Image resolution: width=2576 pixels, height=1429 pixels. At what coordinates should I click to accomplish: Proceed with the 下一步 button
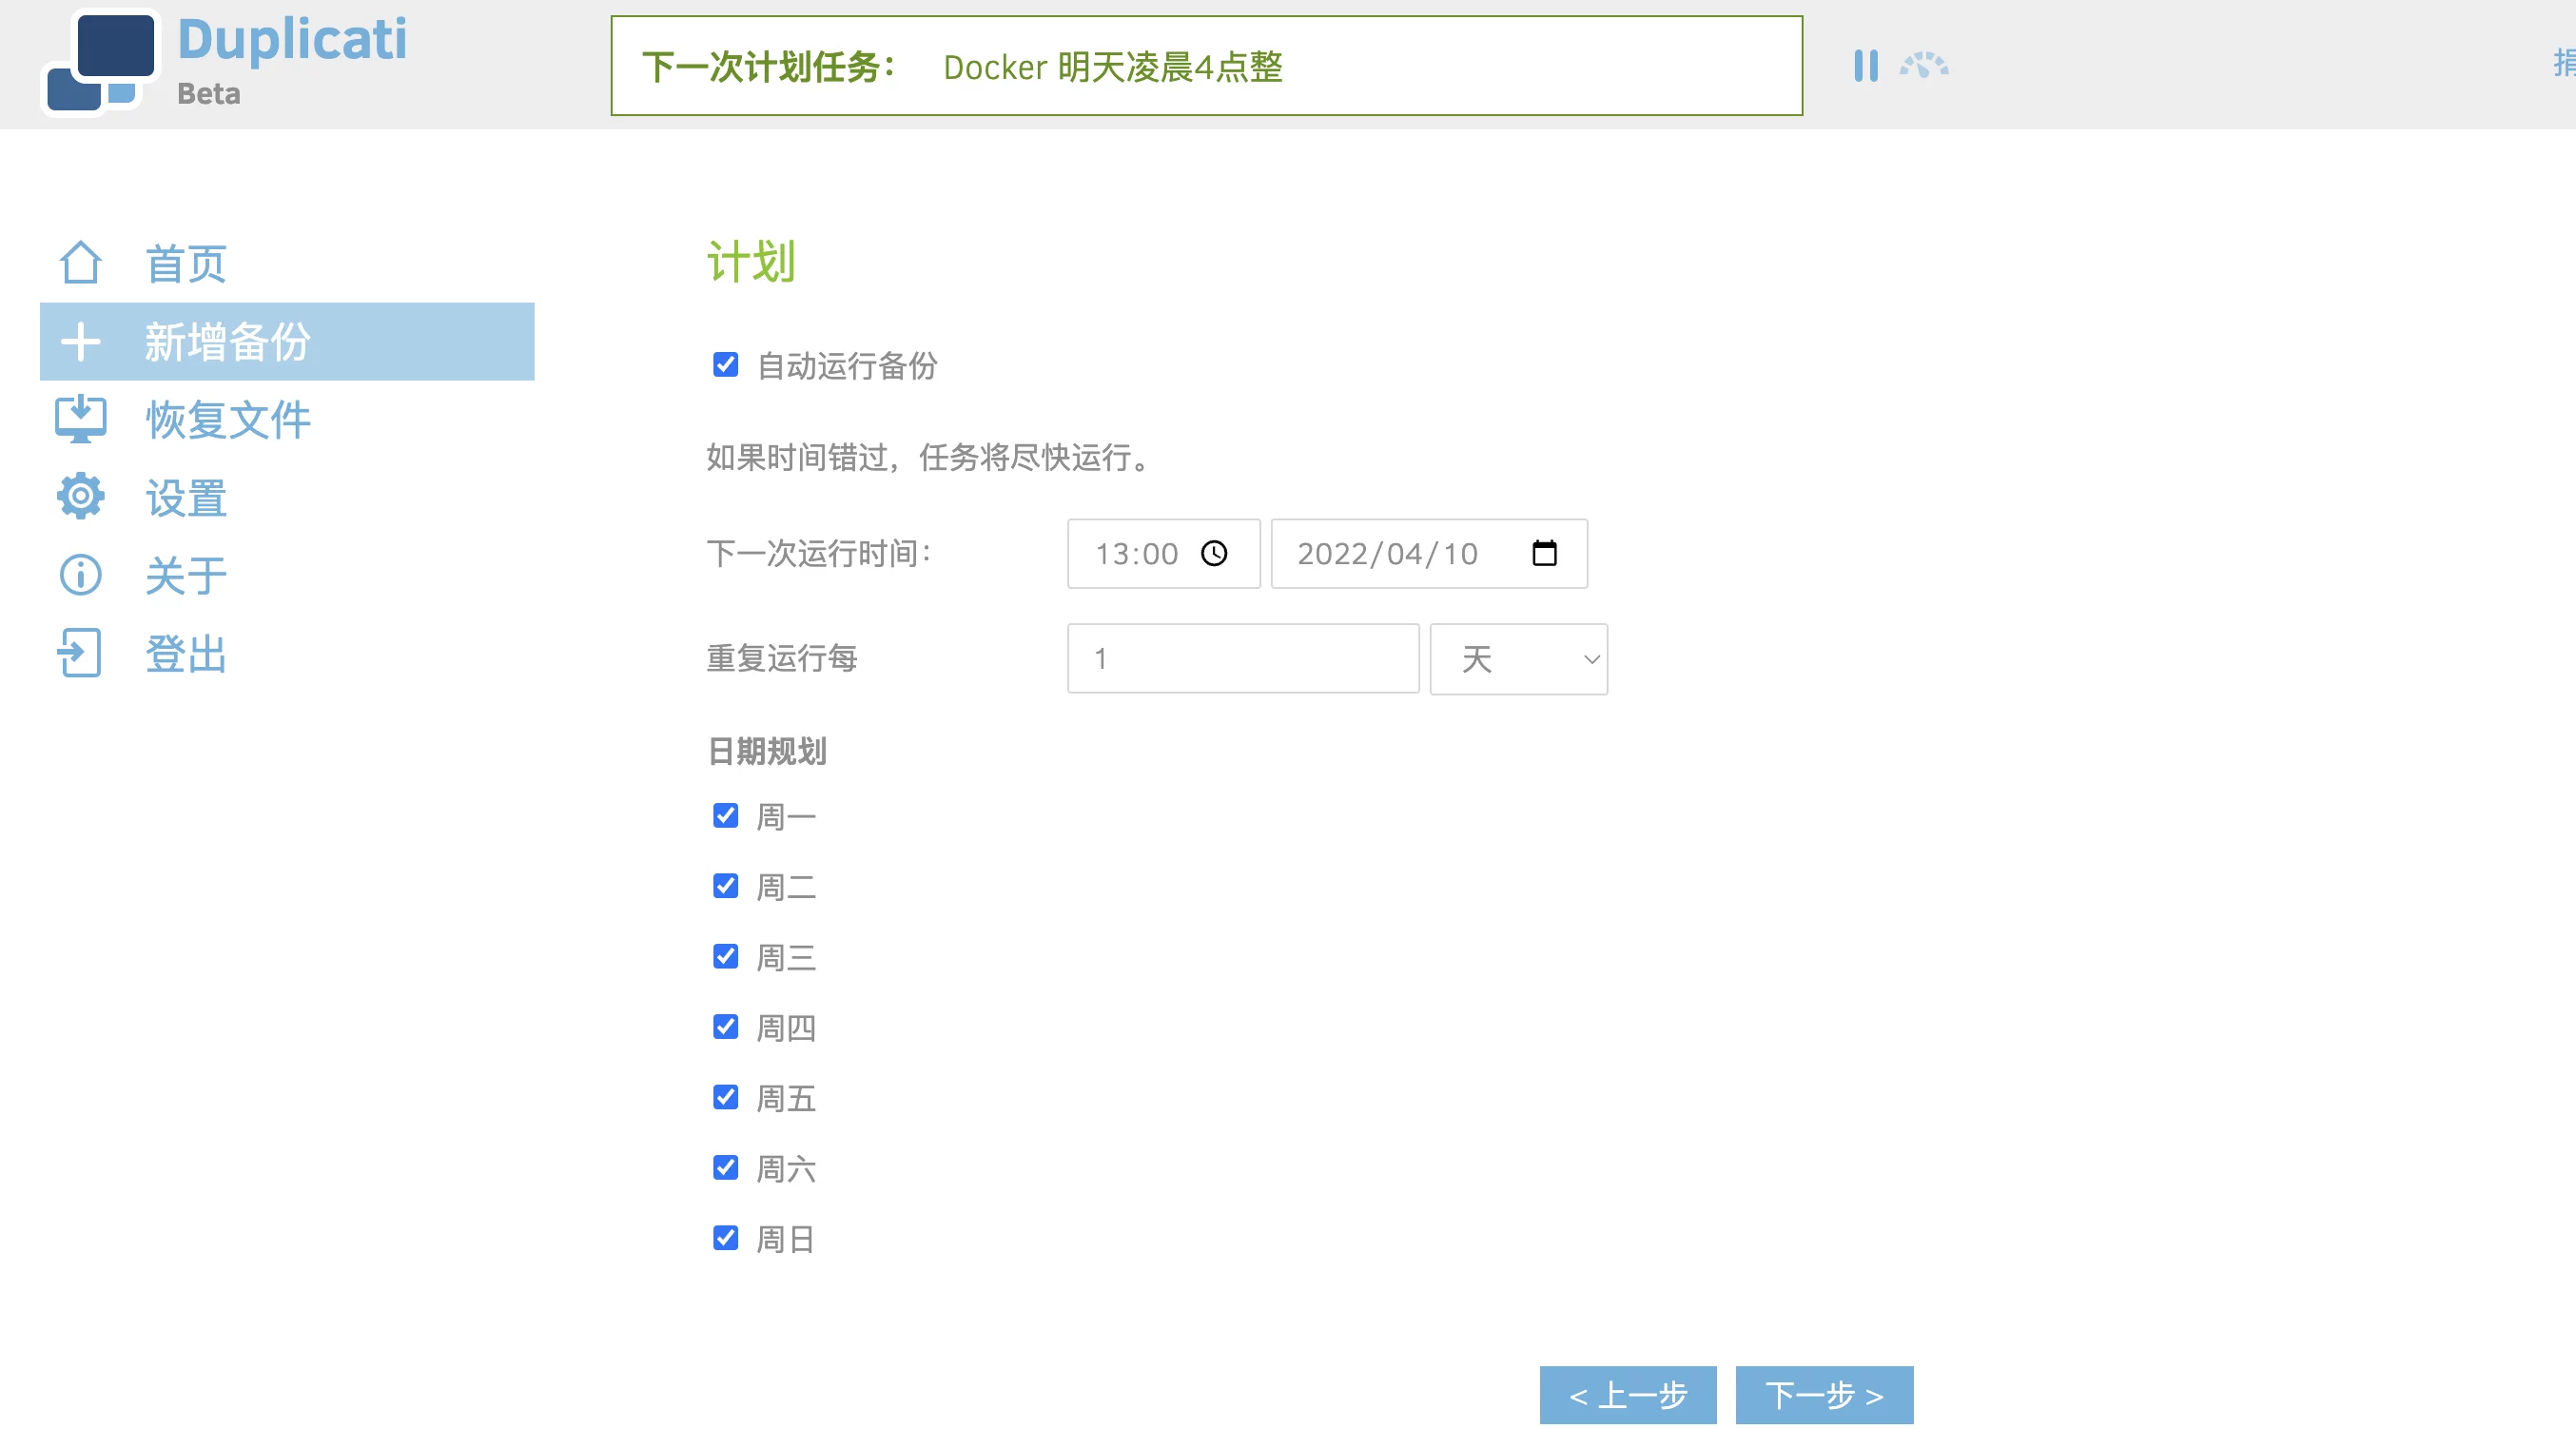1824,1394
